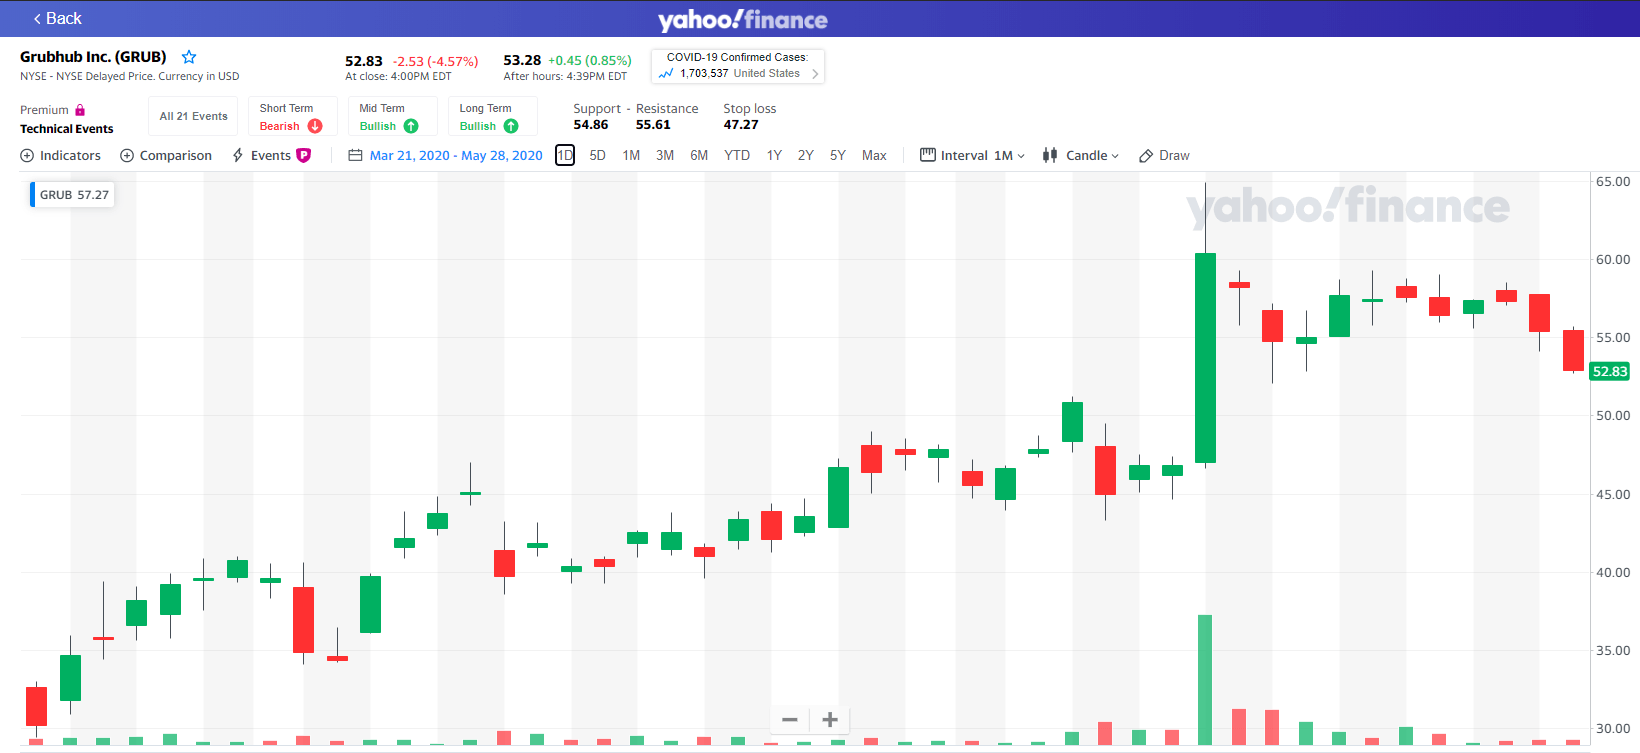Click the purple premium badge next to Events
This screenshot has width=1640, height=753.
[304, 155]
